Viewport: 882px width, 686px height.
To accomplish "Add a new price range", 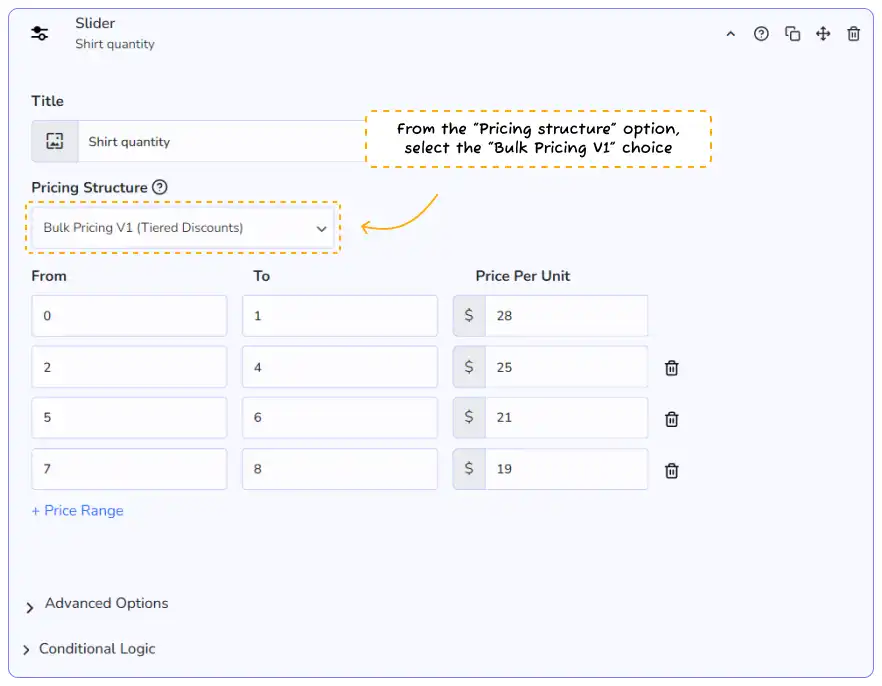I will 78,511.
